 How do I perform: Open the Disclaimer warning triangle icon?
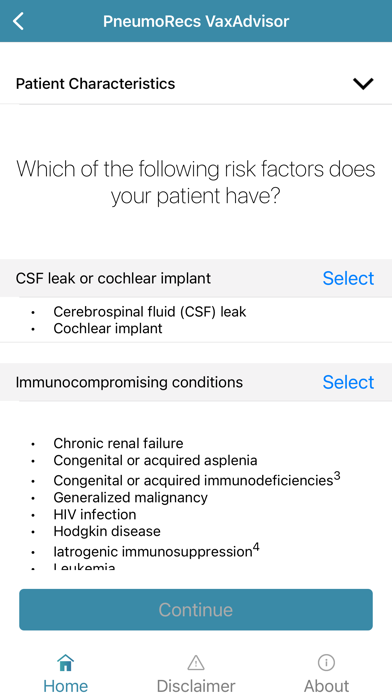(196, 663)
